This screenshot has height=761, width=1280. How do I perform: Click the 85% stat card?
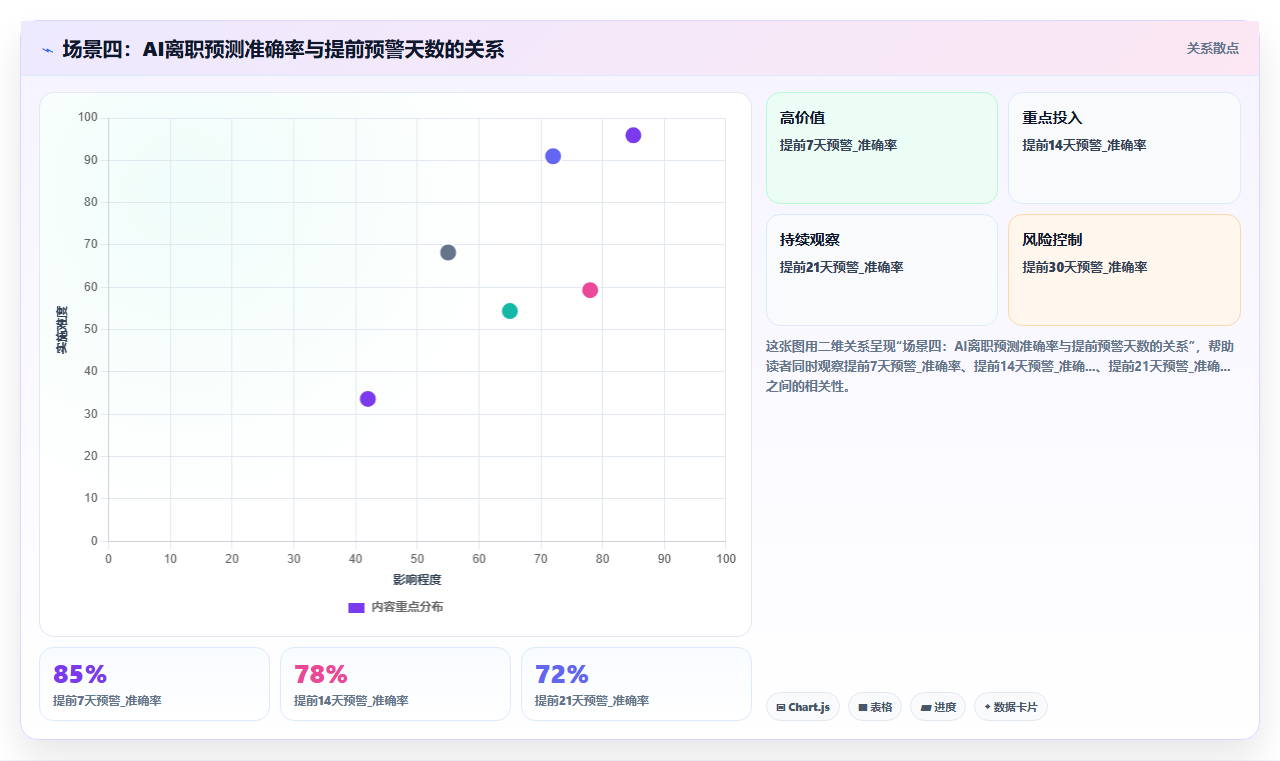[154, 684]
